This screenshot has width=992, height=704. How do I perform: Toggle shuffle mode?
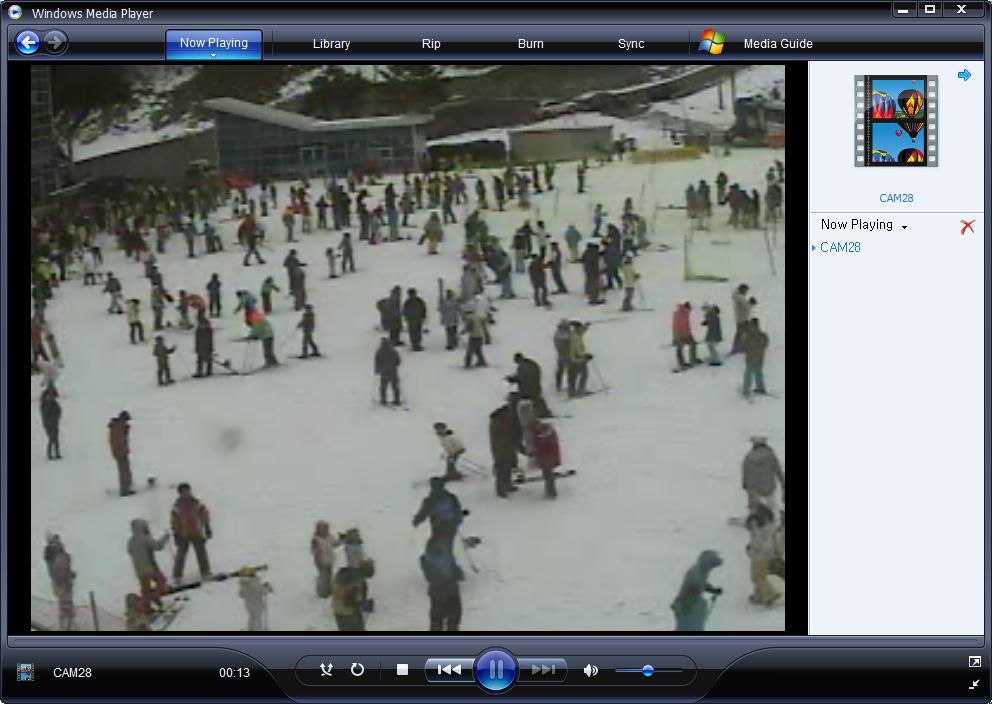(x=326, y=670)
